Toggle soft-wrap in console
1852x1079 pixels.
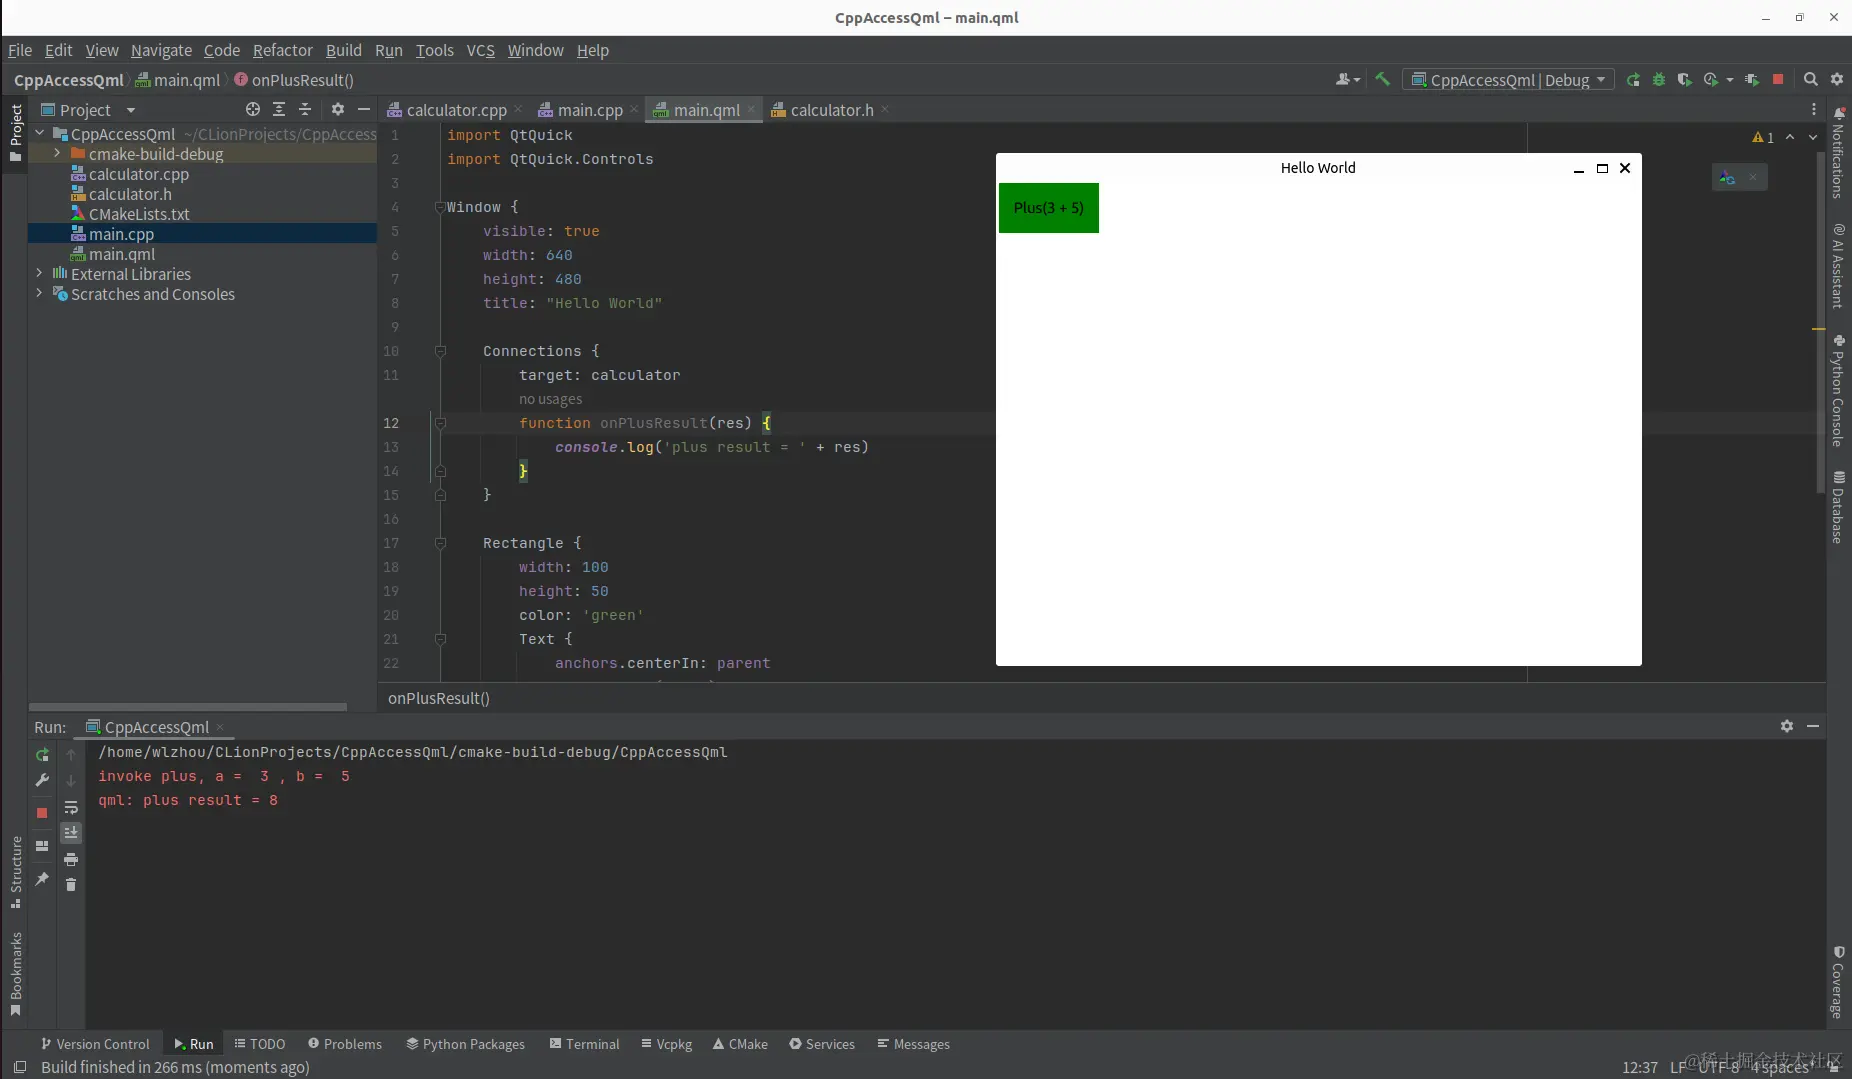coord(71,807)
